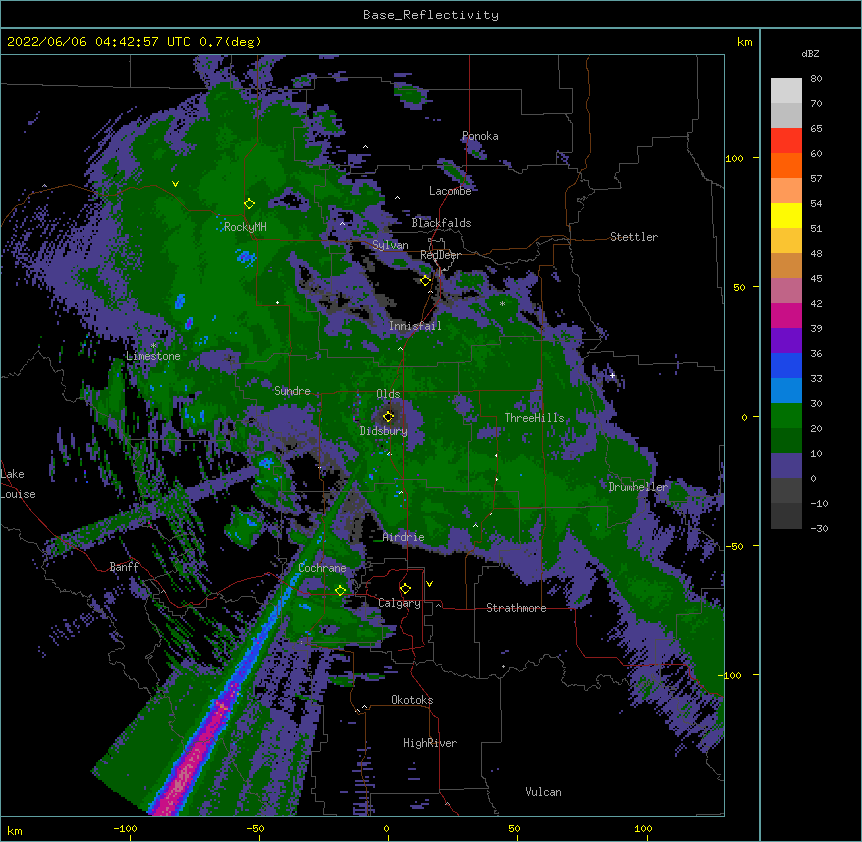The image size is (862, 842).
Task: Click the yellow diamond marker near RockyMH
Action: pyautogui.click(x=249, y=203)
